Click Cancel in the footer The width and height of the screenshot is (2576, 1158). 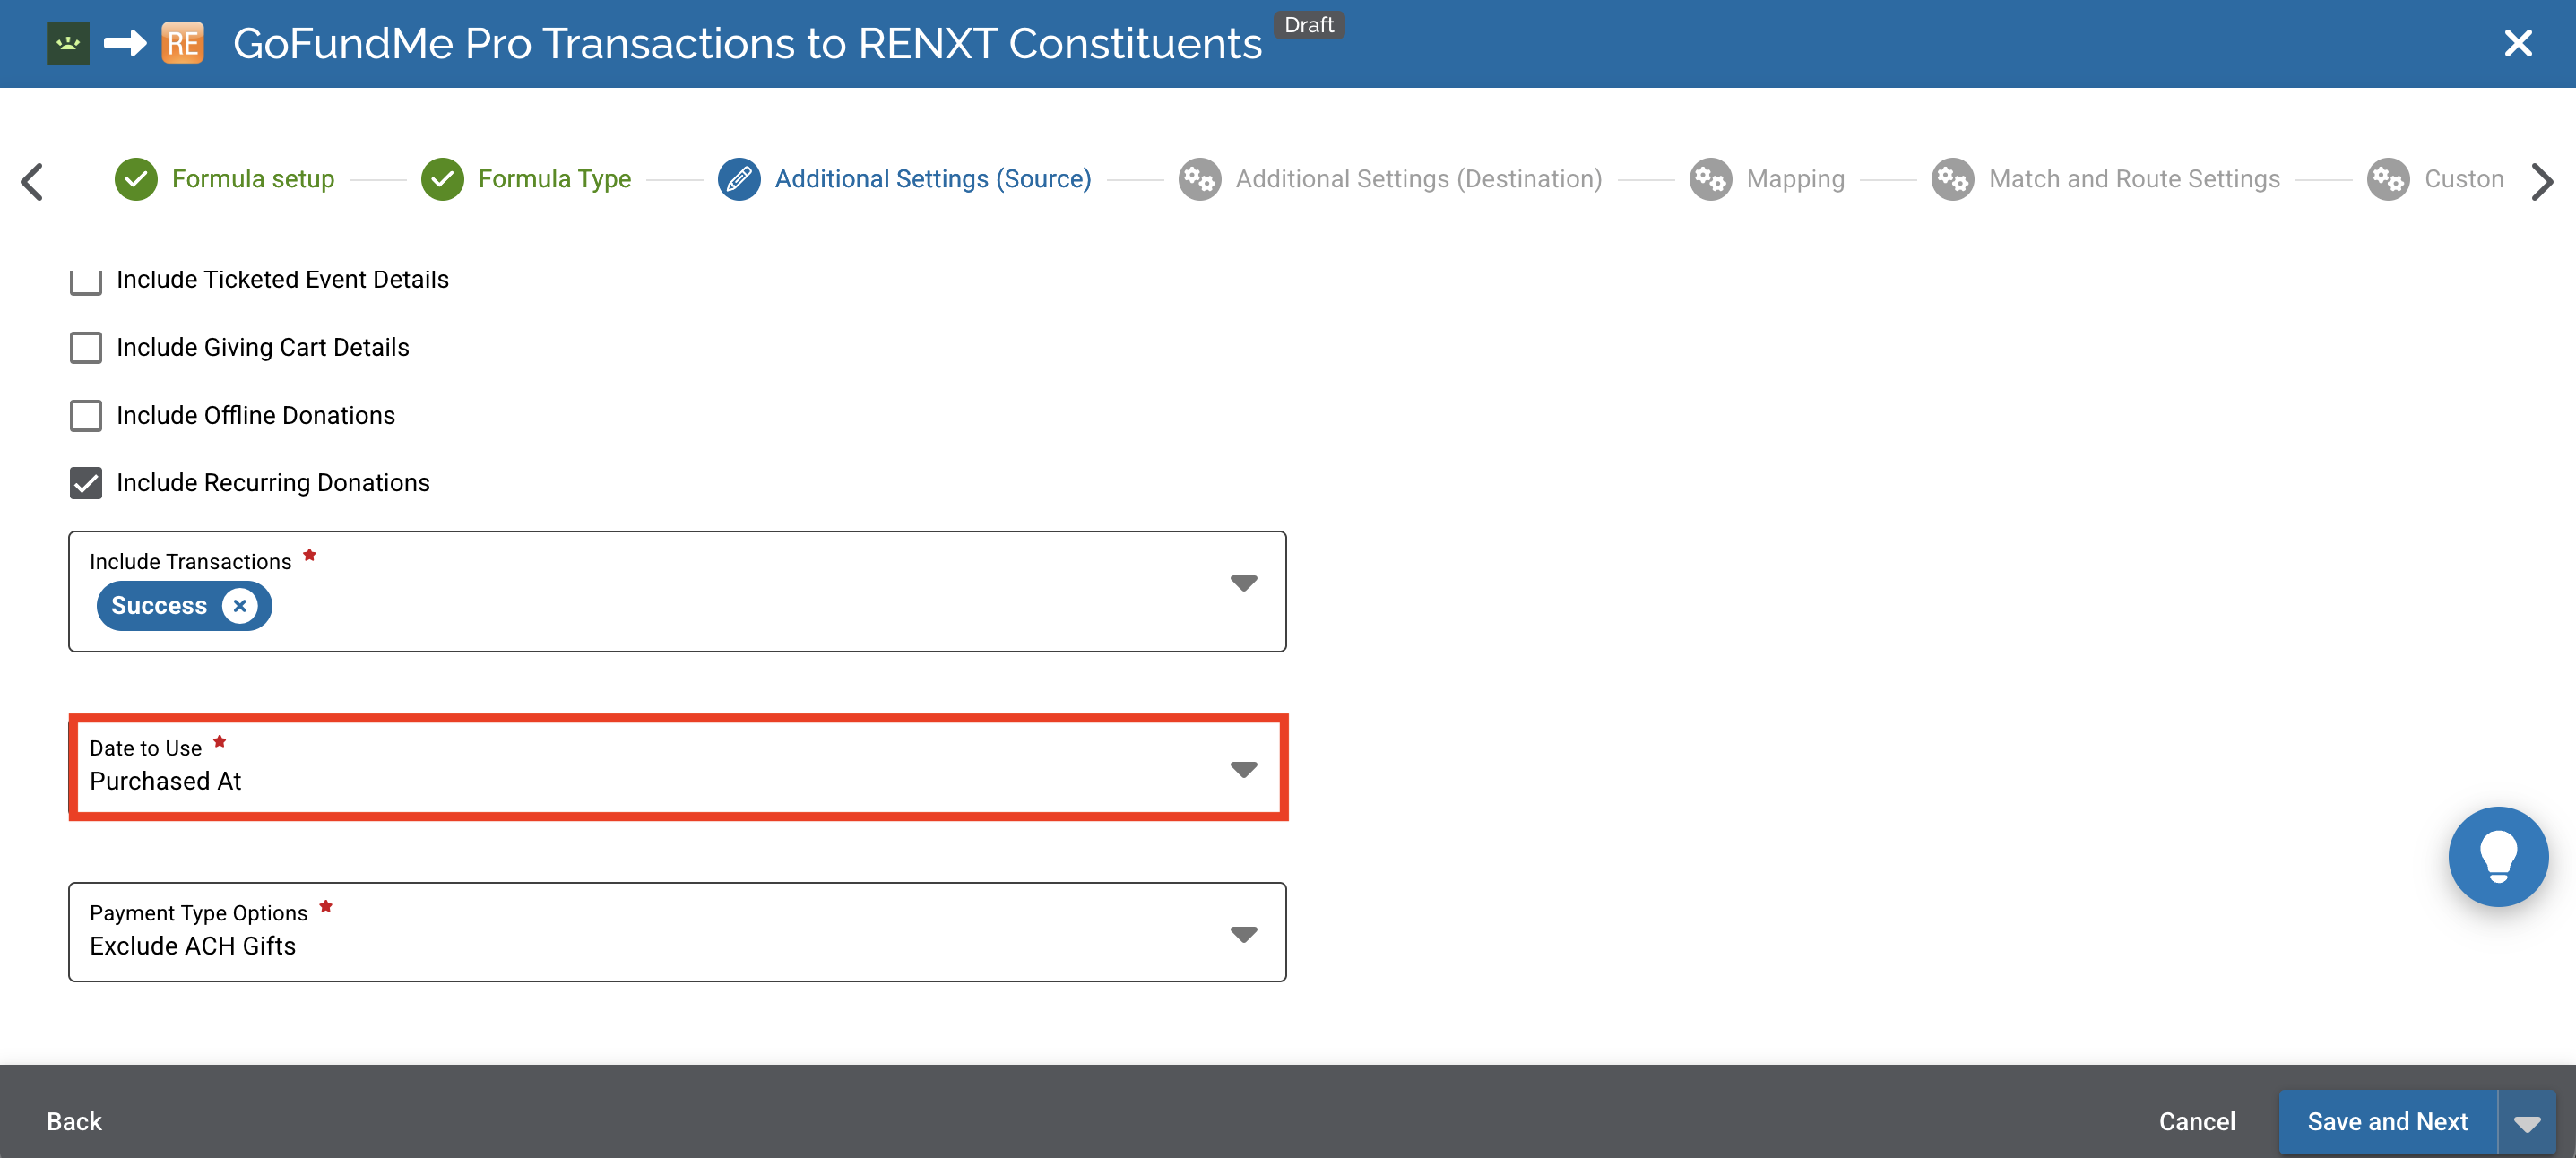point(2197,1121)
